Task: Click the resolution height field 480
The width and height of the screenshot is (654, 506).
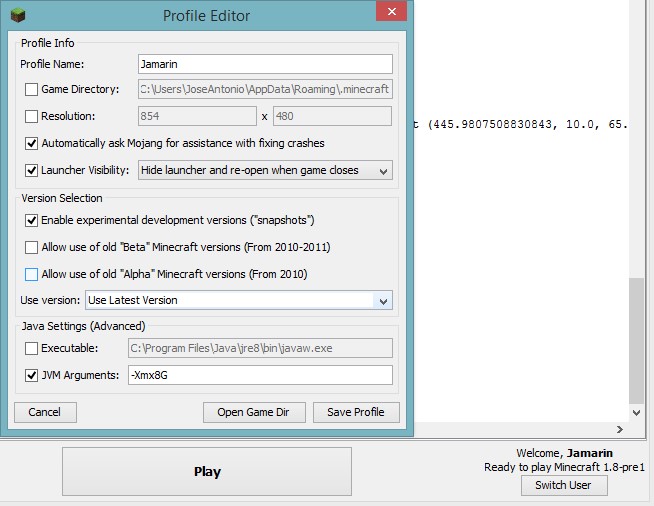Action: point(332,116)
